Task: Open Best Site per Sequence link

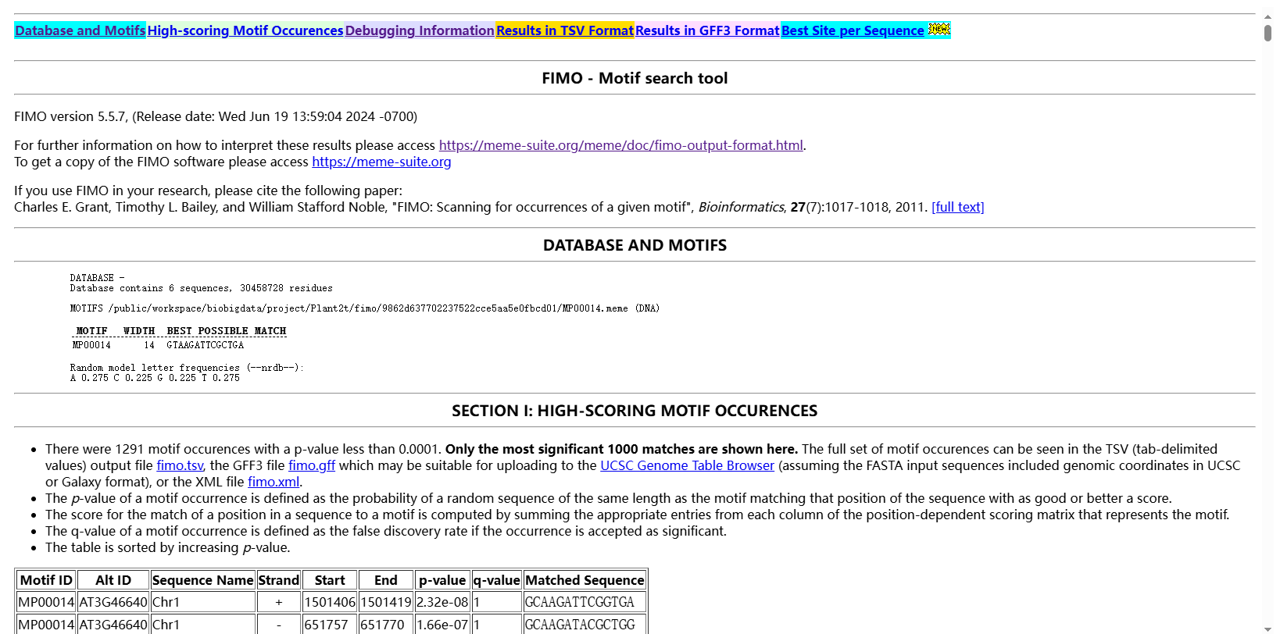Action: pos(852,31)
